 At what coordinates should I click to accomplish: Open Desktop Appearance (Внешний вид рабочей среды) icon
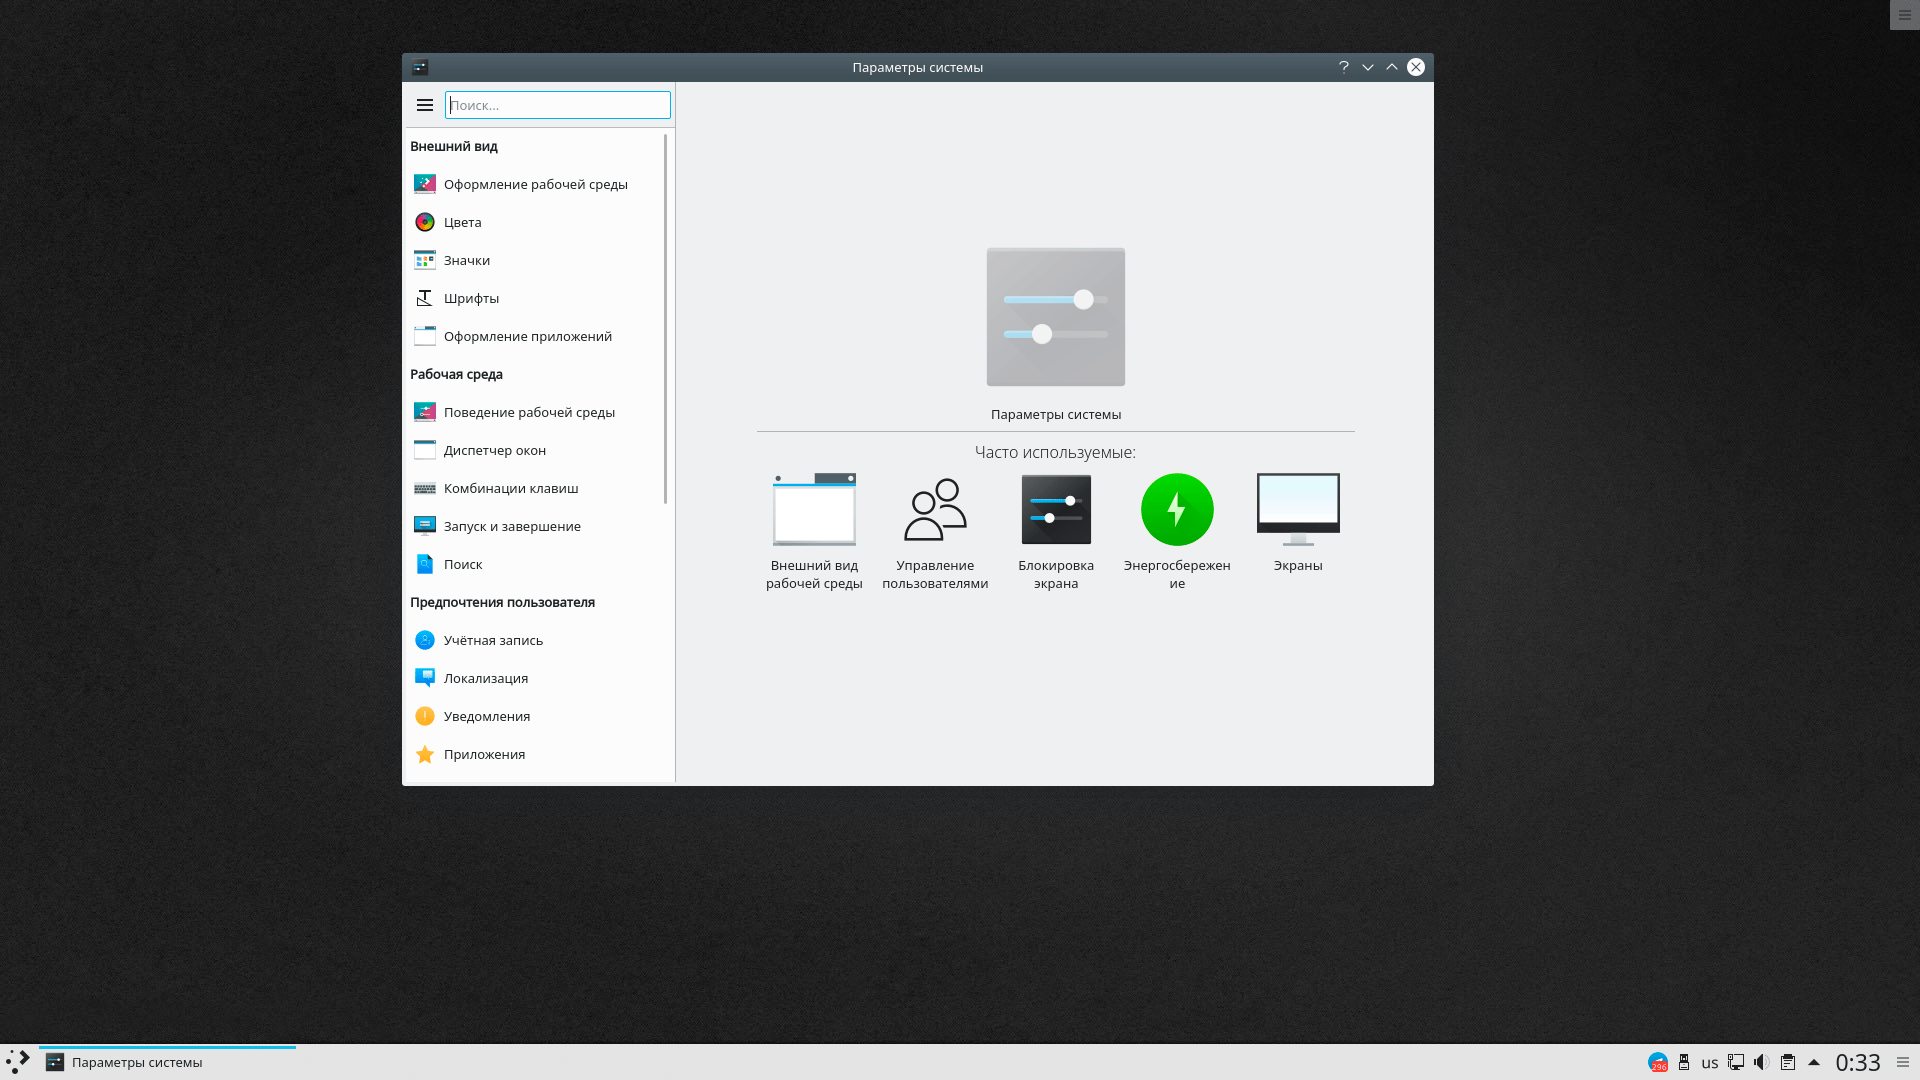click(x=814, y=510)
